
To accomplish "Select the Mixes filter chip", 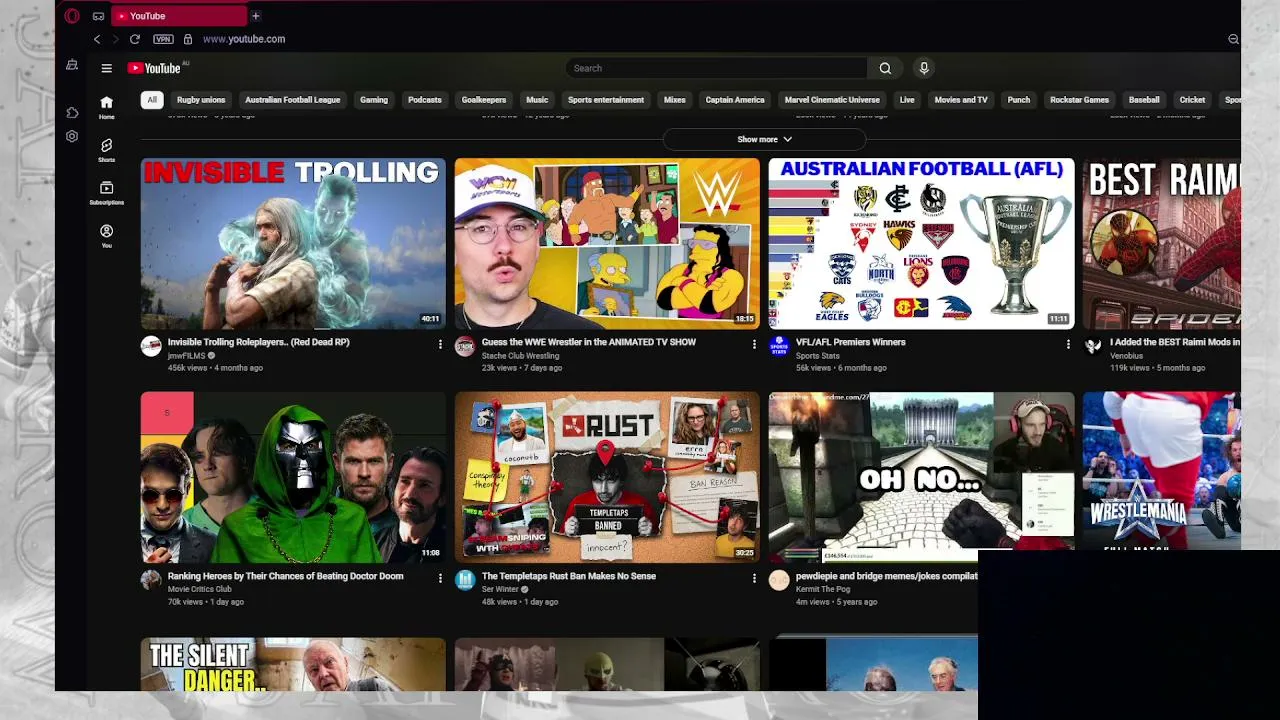I will pos(675,100).
